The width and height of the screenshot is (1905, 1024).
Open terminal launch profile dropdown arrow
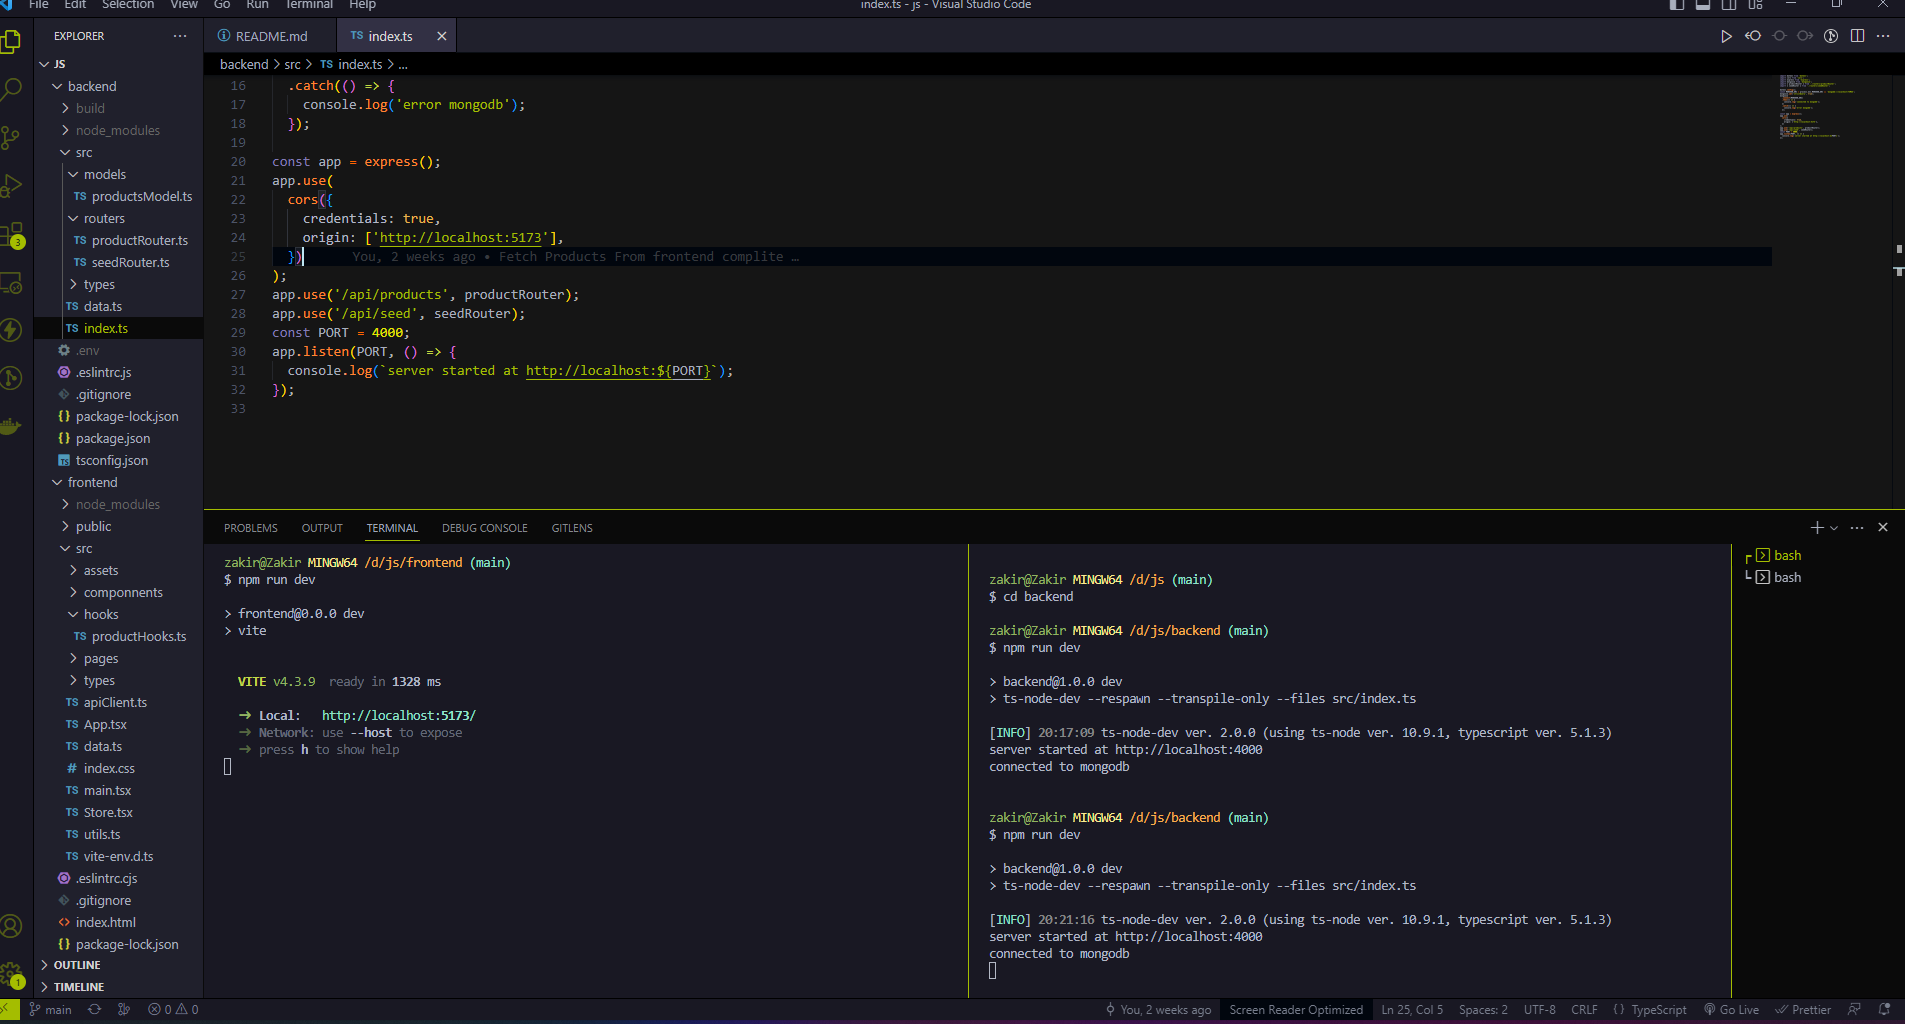[1834, 527]
